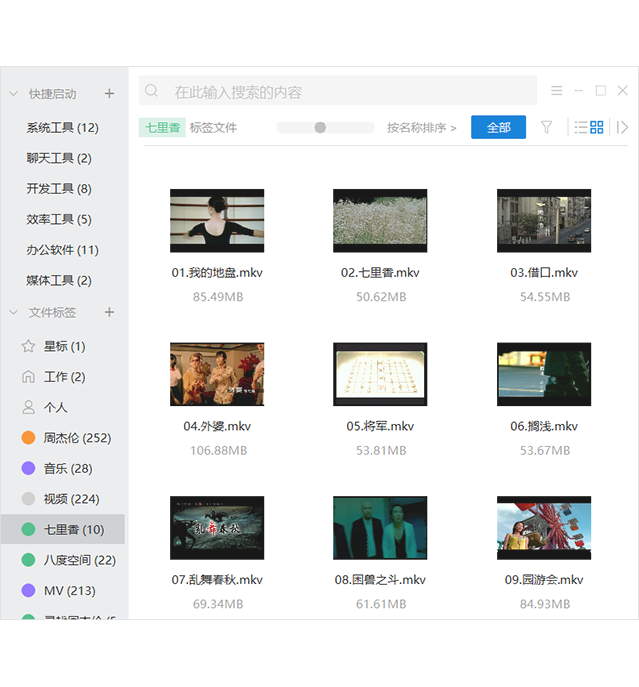The image size is (639, 687).
Task: Collapse the side panel arrow icon
Action: click(x=622, y=127)
